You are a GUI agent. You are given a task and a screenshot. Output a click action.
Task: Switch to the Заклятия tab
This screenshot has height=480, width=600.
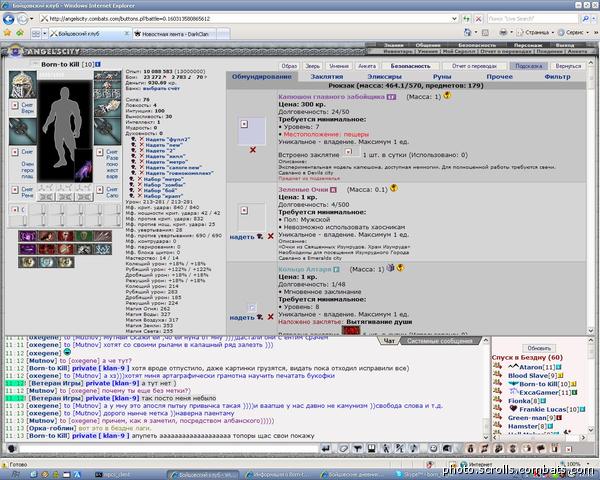(326, 77)
